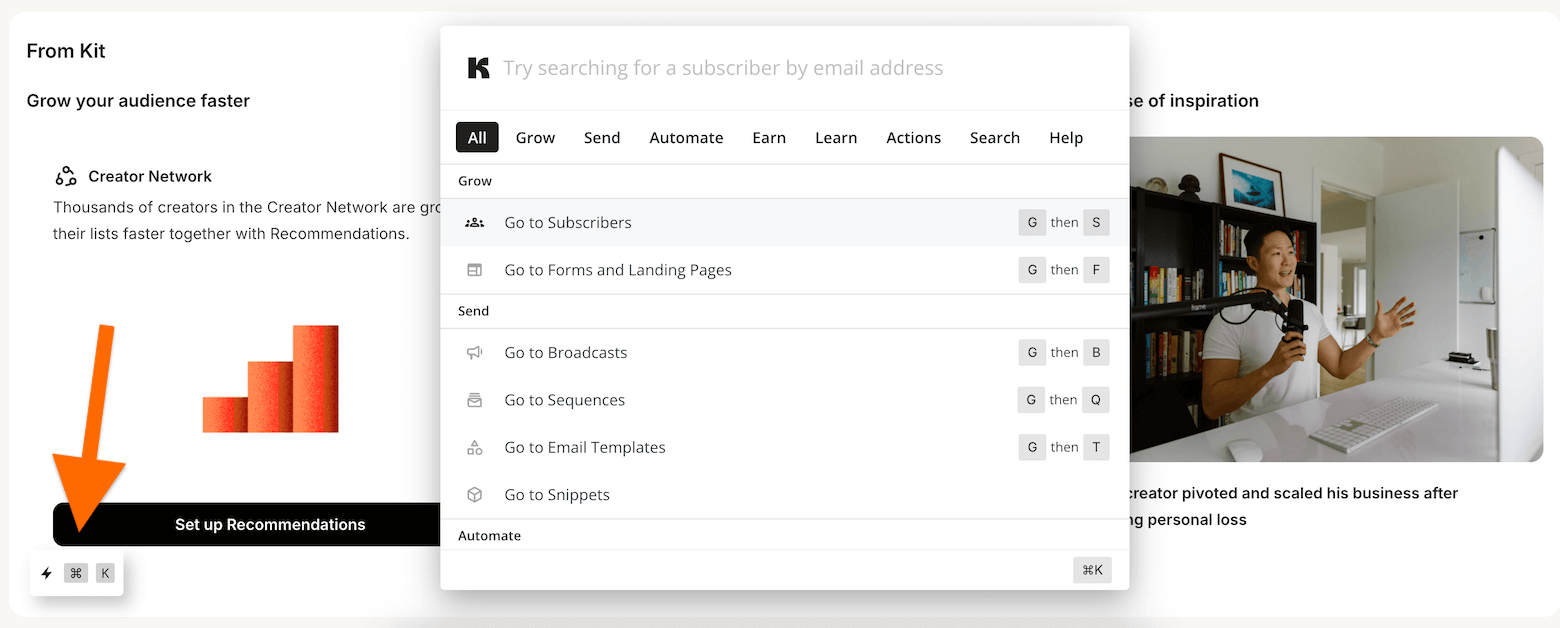Click the Forms and Landing Pages icon
The image size is (1560, 628).
(475, 270)
